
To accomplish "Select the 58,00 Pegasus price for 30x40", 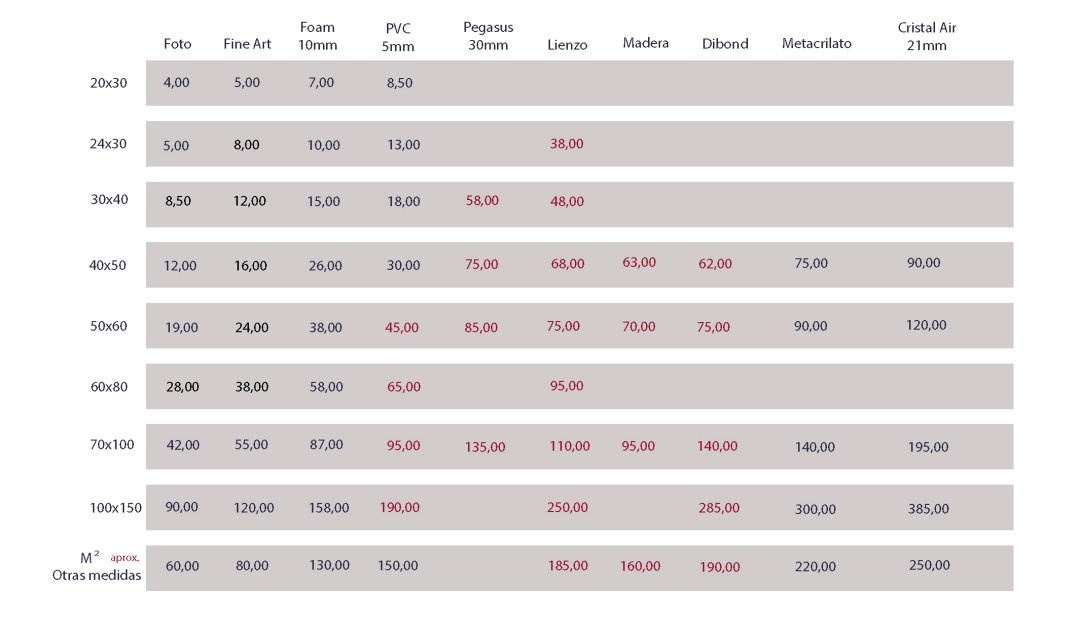I will click(482, 200).
